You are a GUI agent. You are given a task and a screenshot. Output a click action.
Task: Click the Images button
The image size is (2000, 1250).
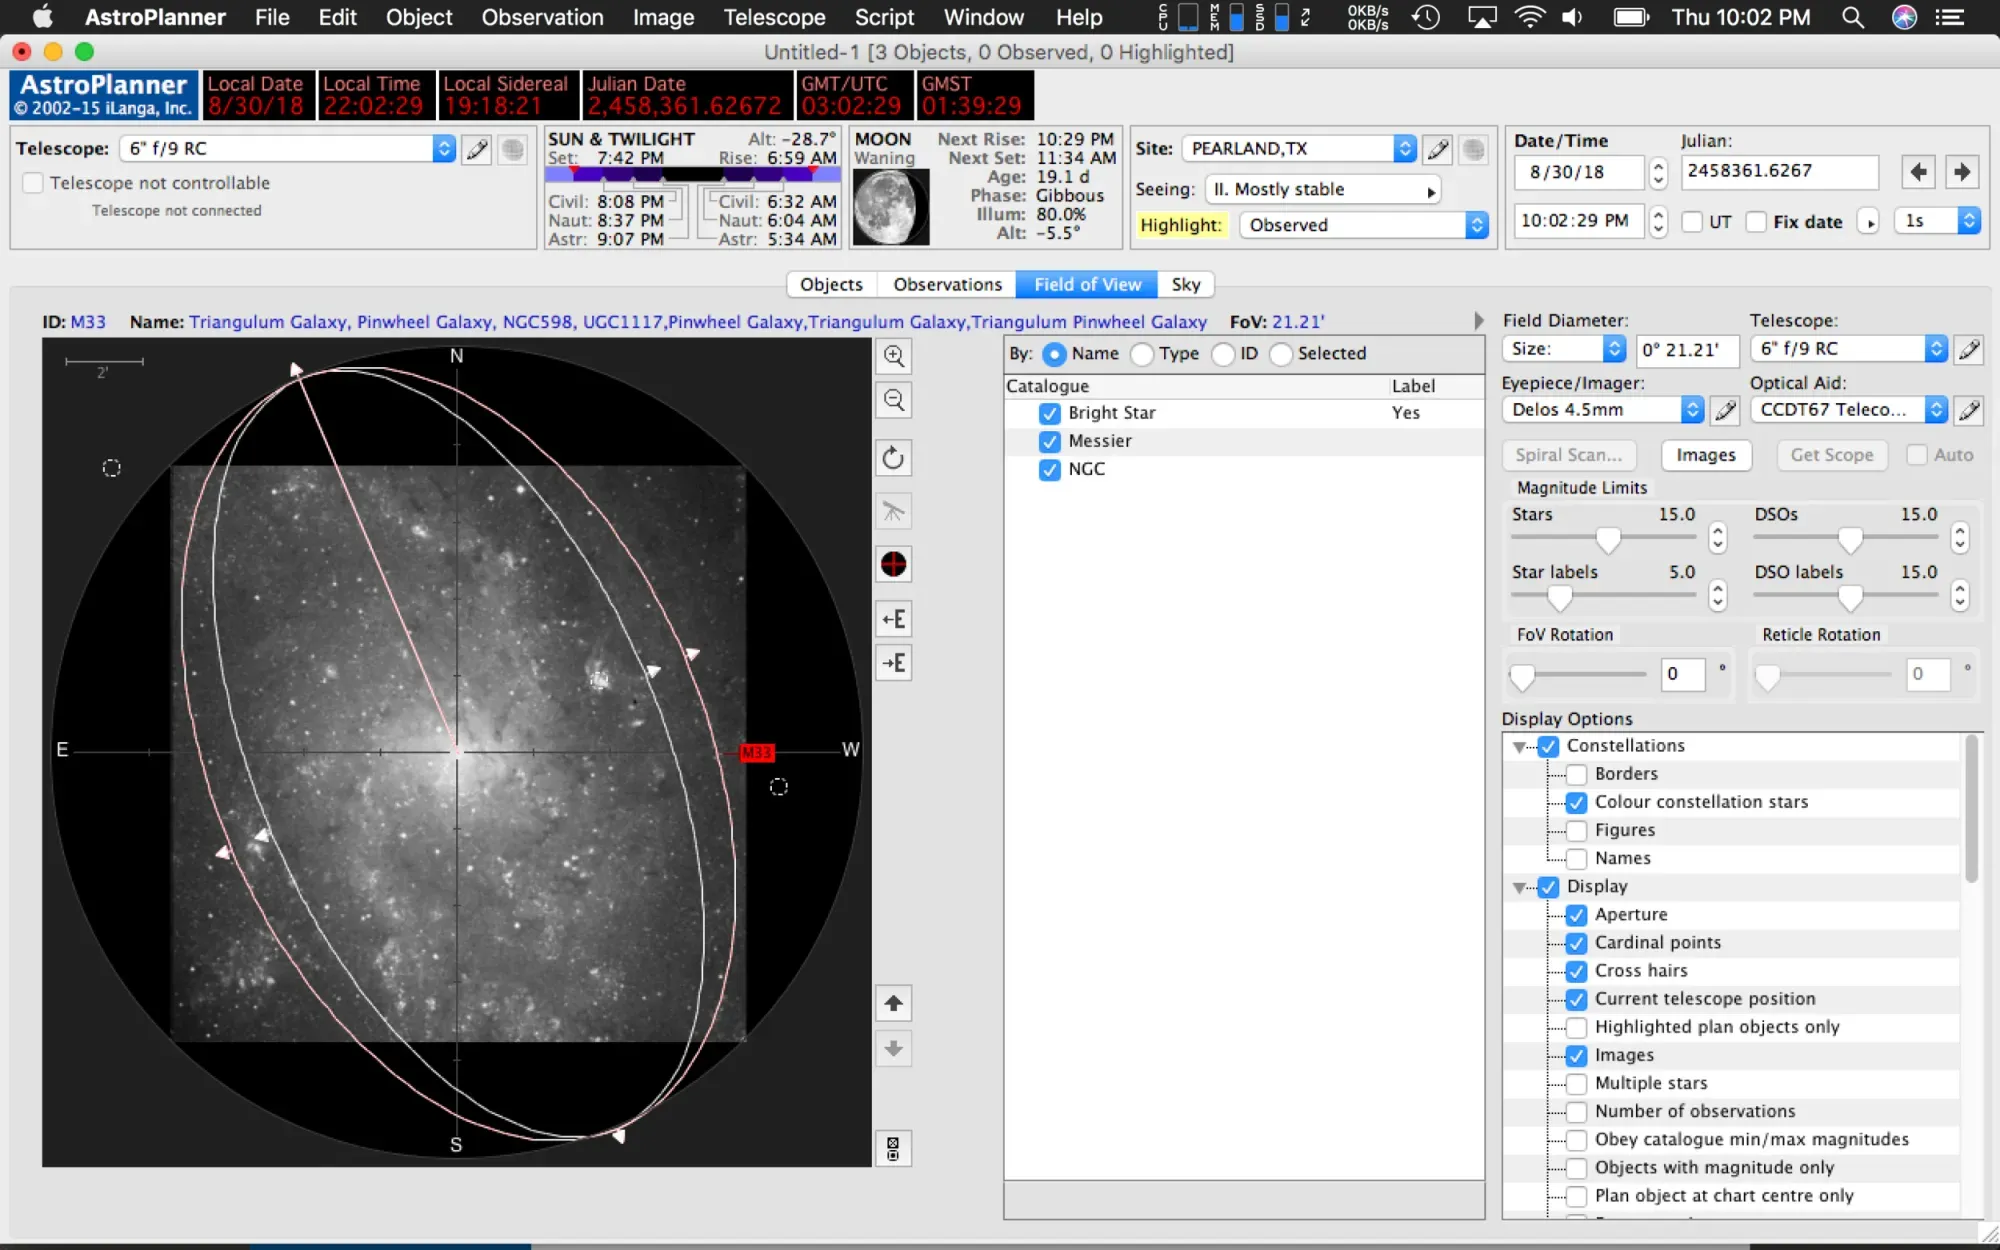1705,455
